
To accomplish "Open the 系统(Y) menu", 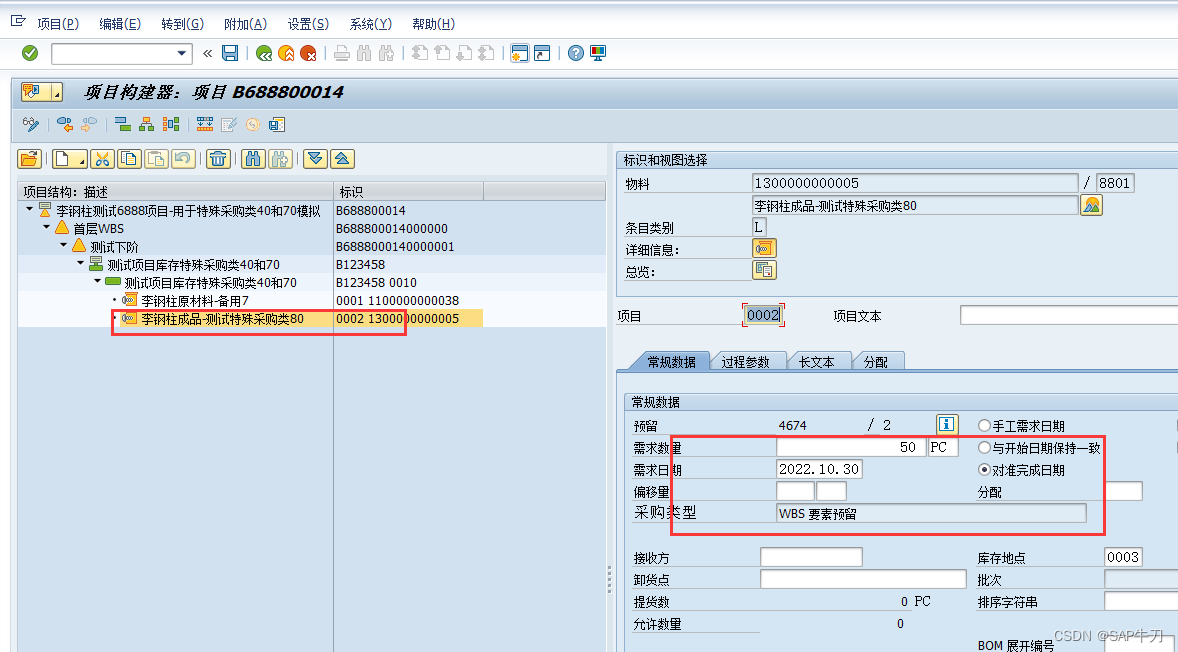I will (370, 24).
